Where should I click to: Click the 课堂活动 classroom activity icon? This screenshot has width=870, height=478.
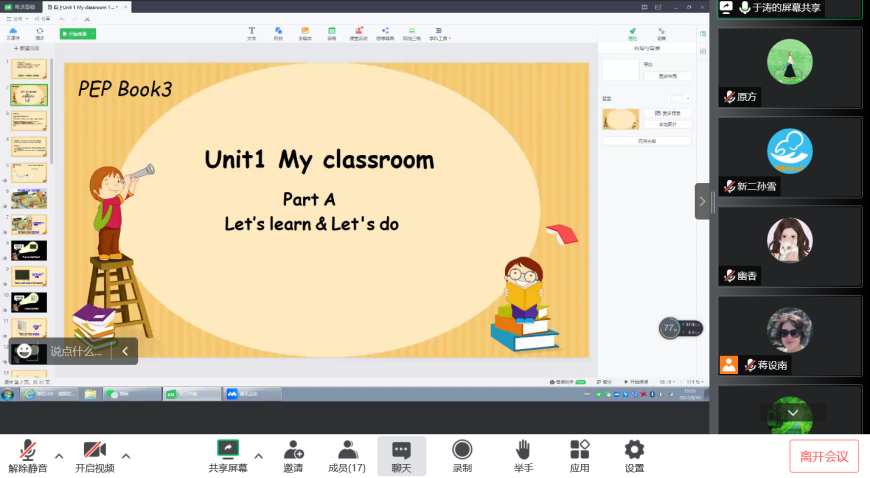click(x=358, y=33)
